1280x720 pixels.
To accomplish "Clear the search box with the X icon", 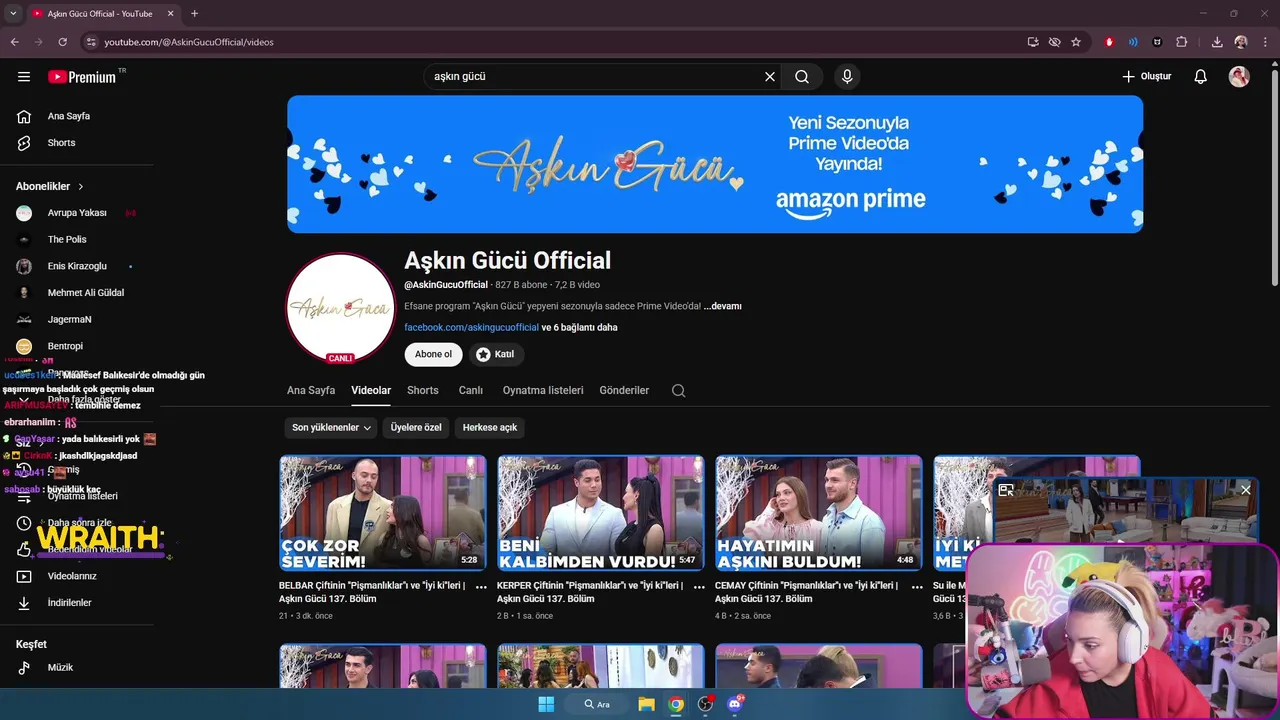I will click(770, 77).
